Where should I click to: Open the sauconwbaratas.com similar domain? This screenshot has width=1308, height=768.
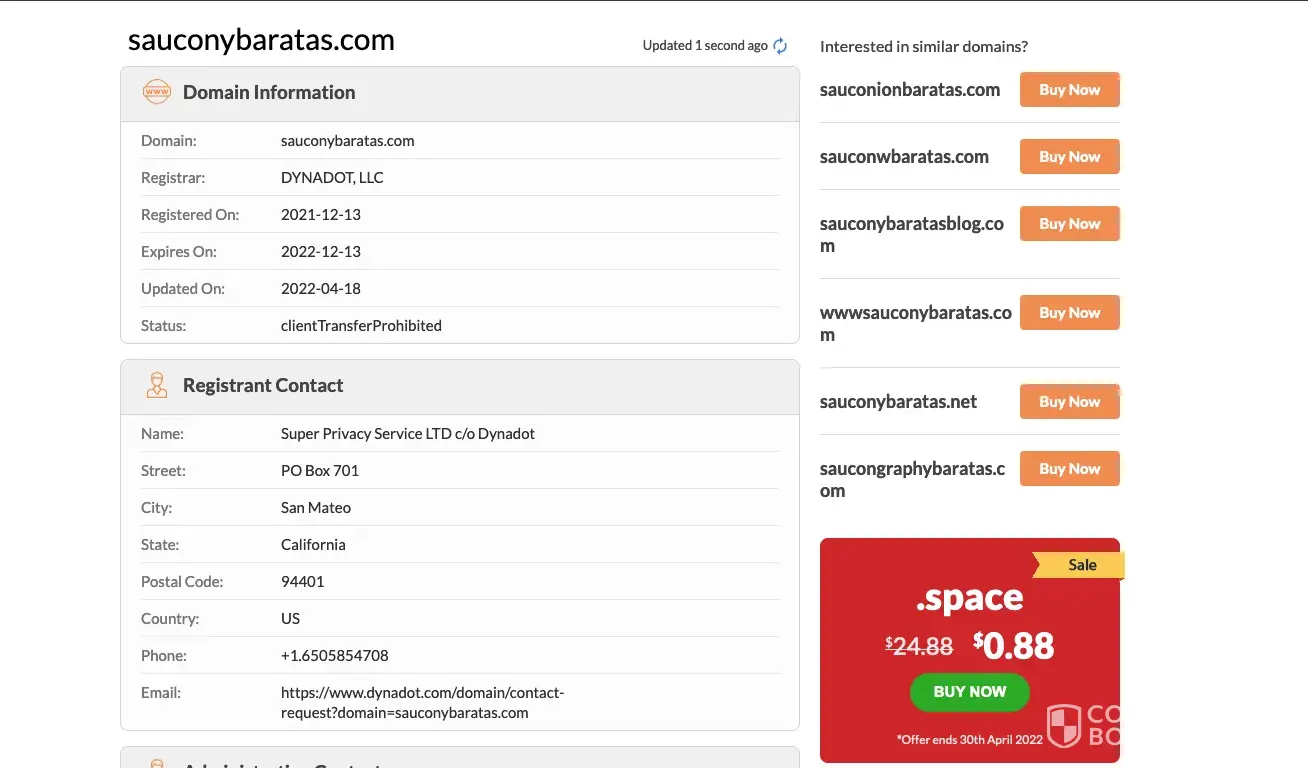(904, 157)
